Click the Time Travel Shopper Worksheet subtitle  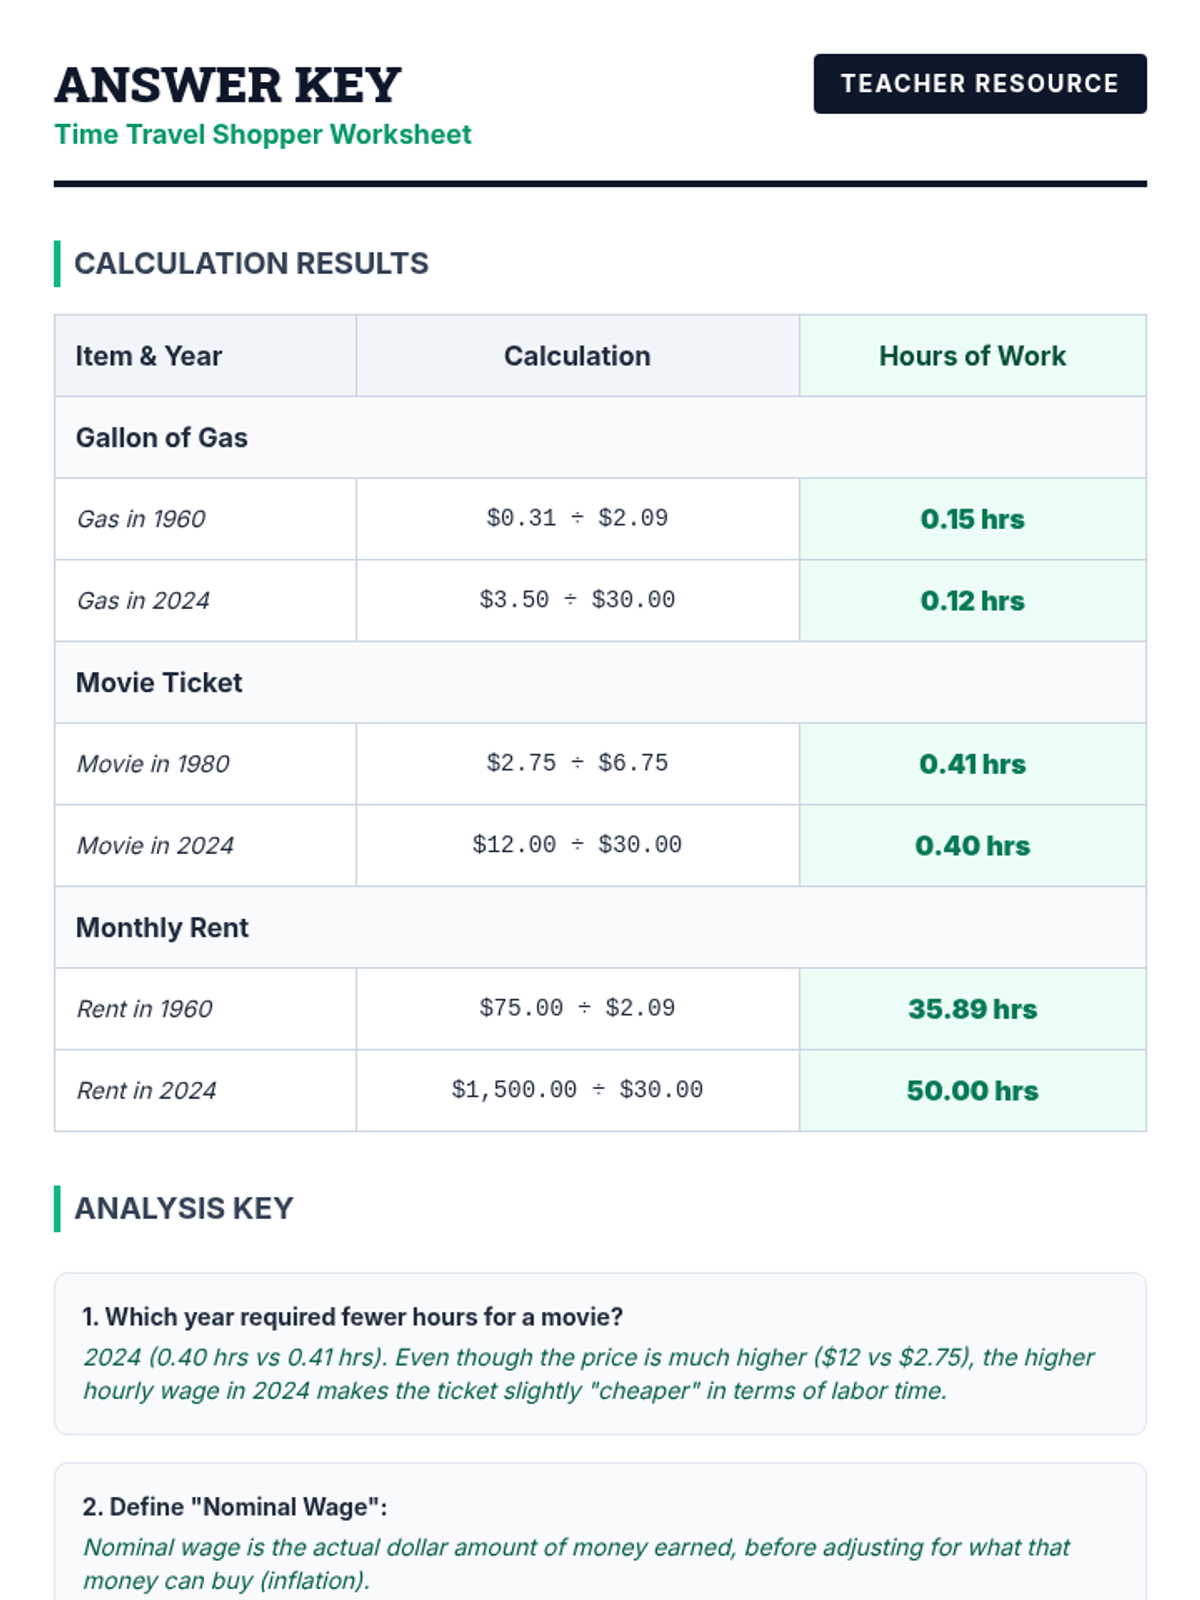(x=263, y=135)
